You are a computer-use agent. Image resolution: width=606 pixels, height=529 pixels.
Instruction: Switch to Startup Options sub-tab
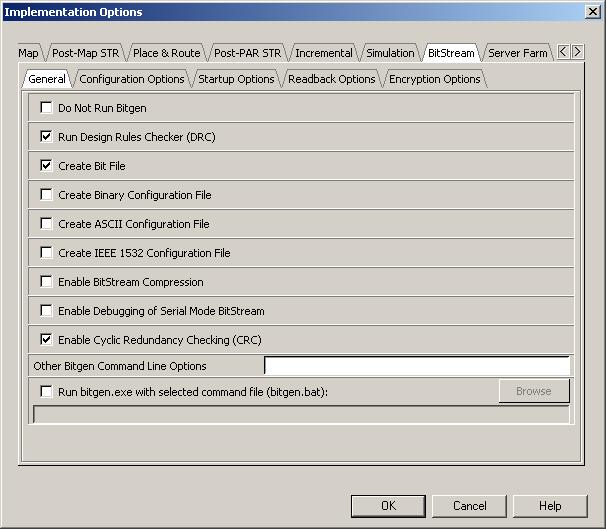pos(236,79)
